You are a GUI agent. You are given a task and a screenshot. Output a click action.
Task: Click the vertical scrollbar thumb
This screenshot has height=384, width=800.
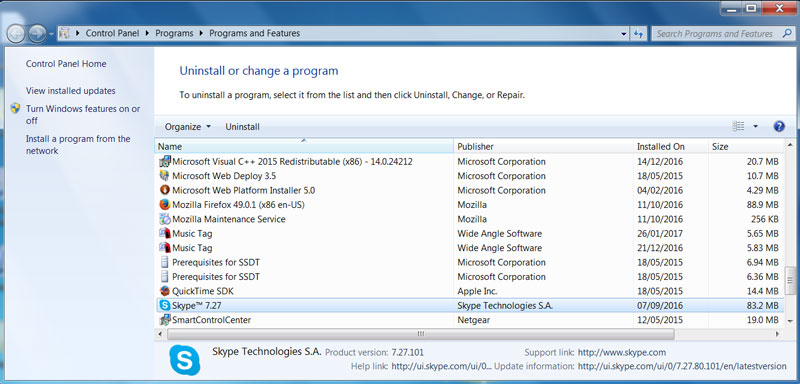[x=790, y=279]
